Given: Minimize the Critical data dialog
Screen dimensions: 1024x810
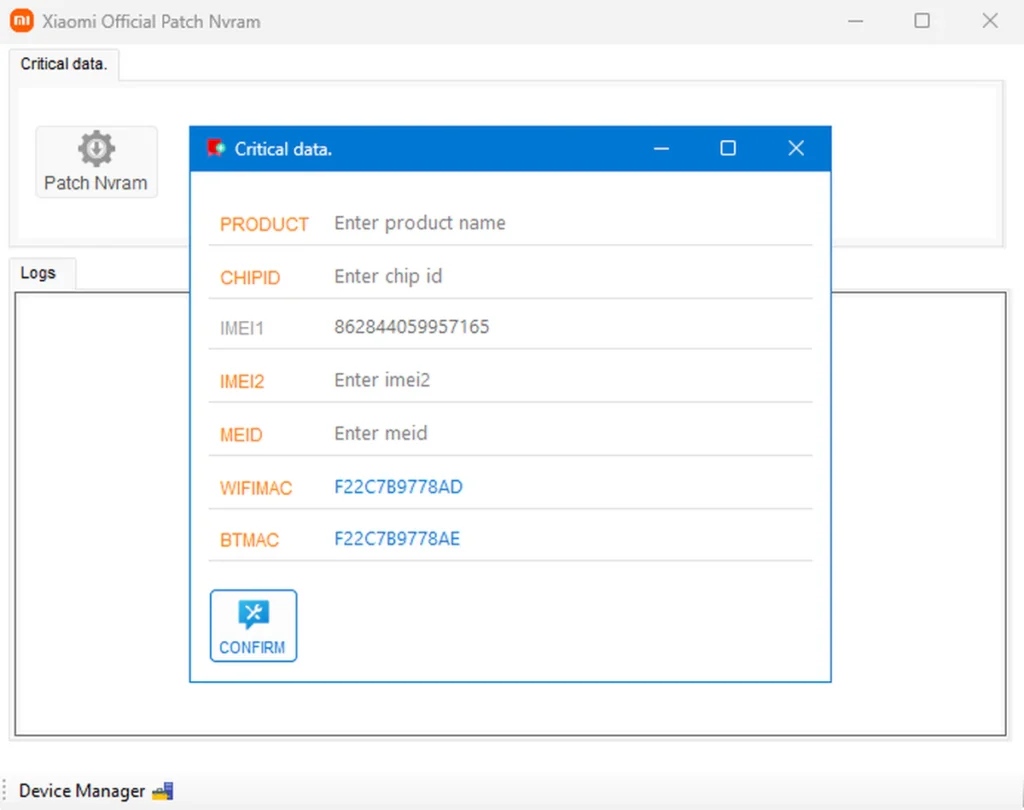Looking at the screenshot, I should (x=661, y=149).
